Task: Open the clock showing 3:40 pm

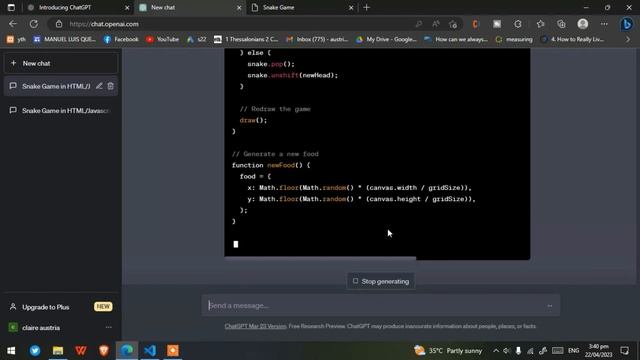Action: point(598,351)
